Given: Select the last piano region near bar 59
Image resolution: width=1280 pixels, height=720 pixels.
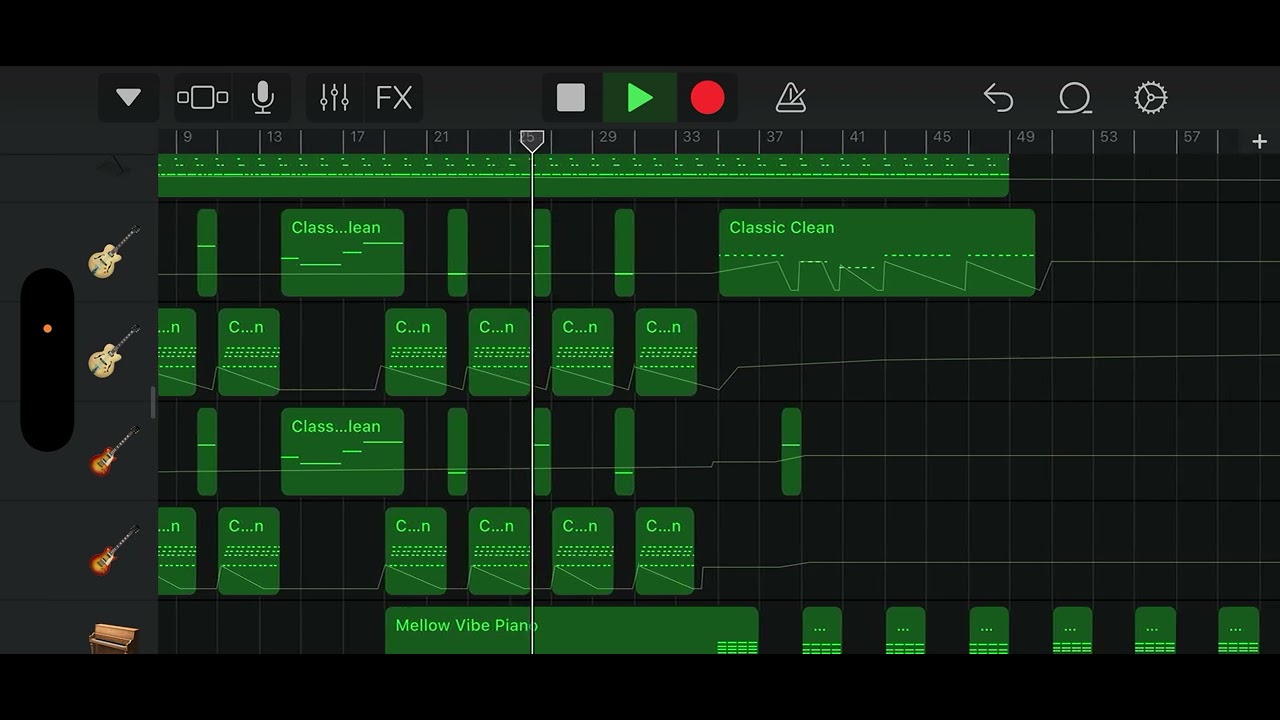Looking at the screenshot, I should coord(1239,631).
